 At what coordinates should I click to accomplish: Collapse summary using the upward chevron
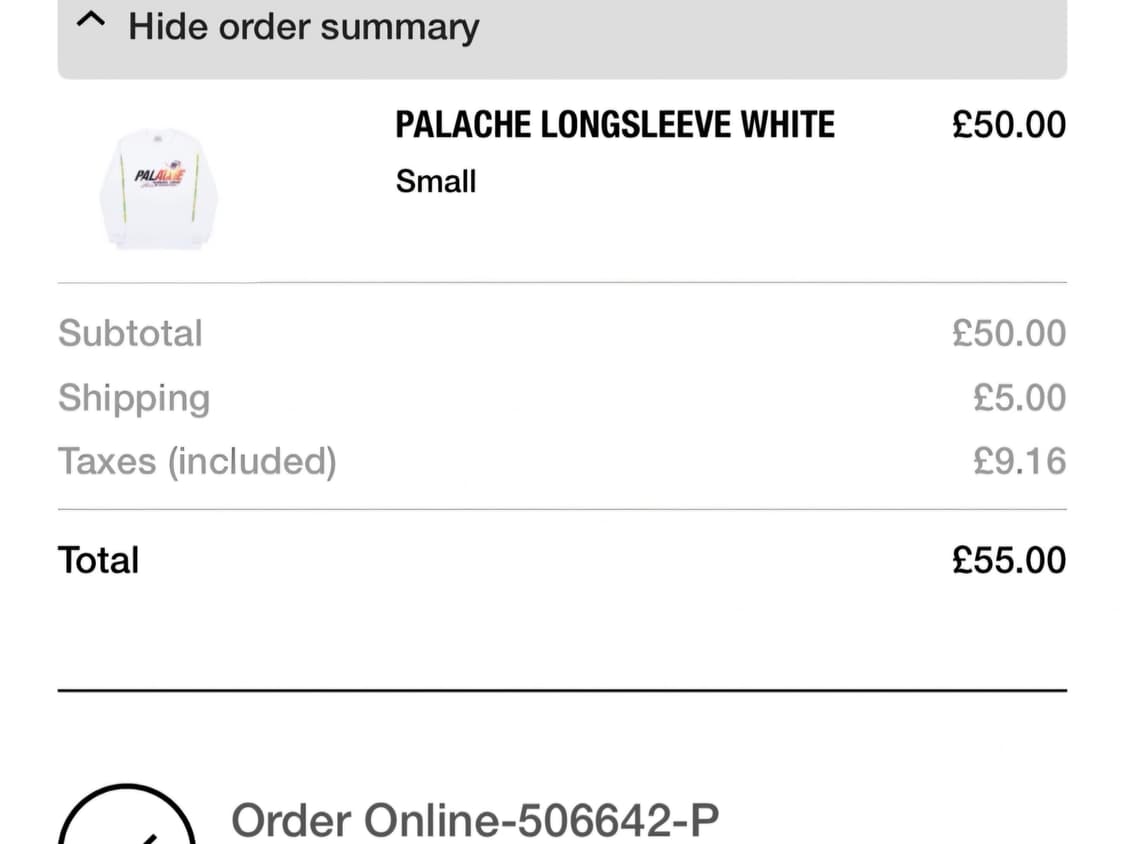(91, 22)
